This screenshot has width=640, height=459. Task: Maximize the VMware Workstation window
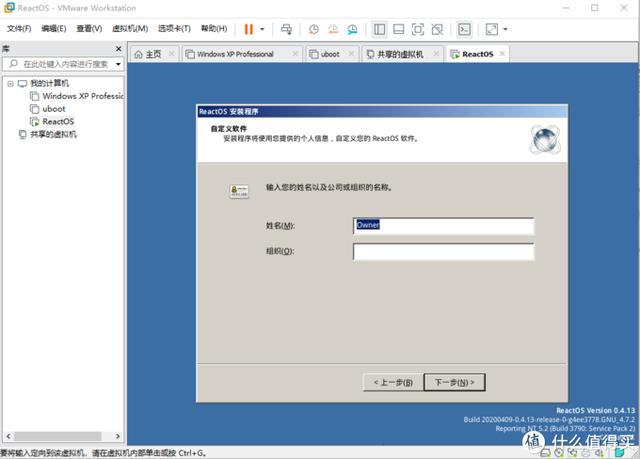pos(595,8)
